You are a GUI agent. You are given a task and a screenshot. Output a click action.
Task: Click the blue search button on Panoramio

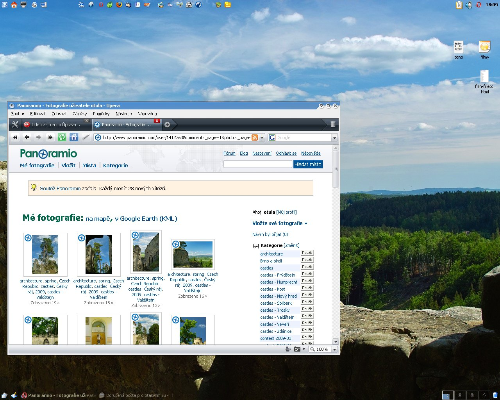[x=308, y=164]
